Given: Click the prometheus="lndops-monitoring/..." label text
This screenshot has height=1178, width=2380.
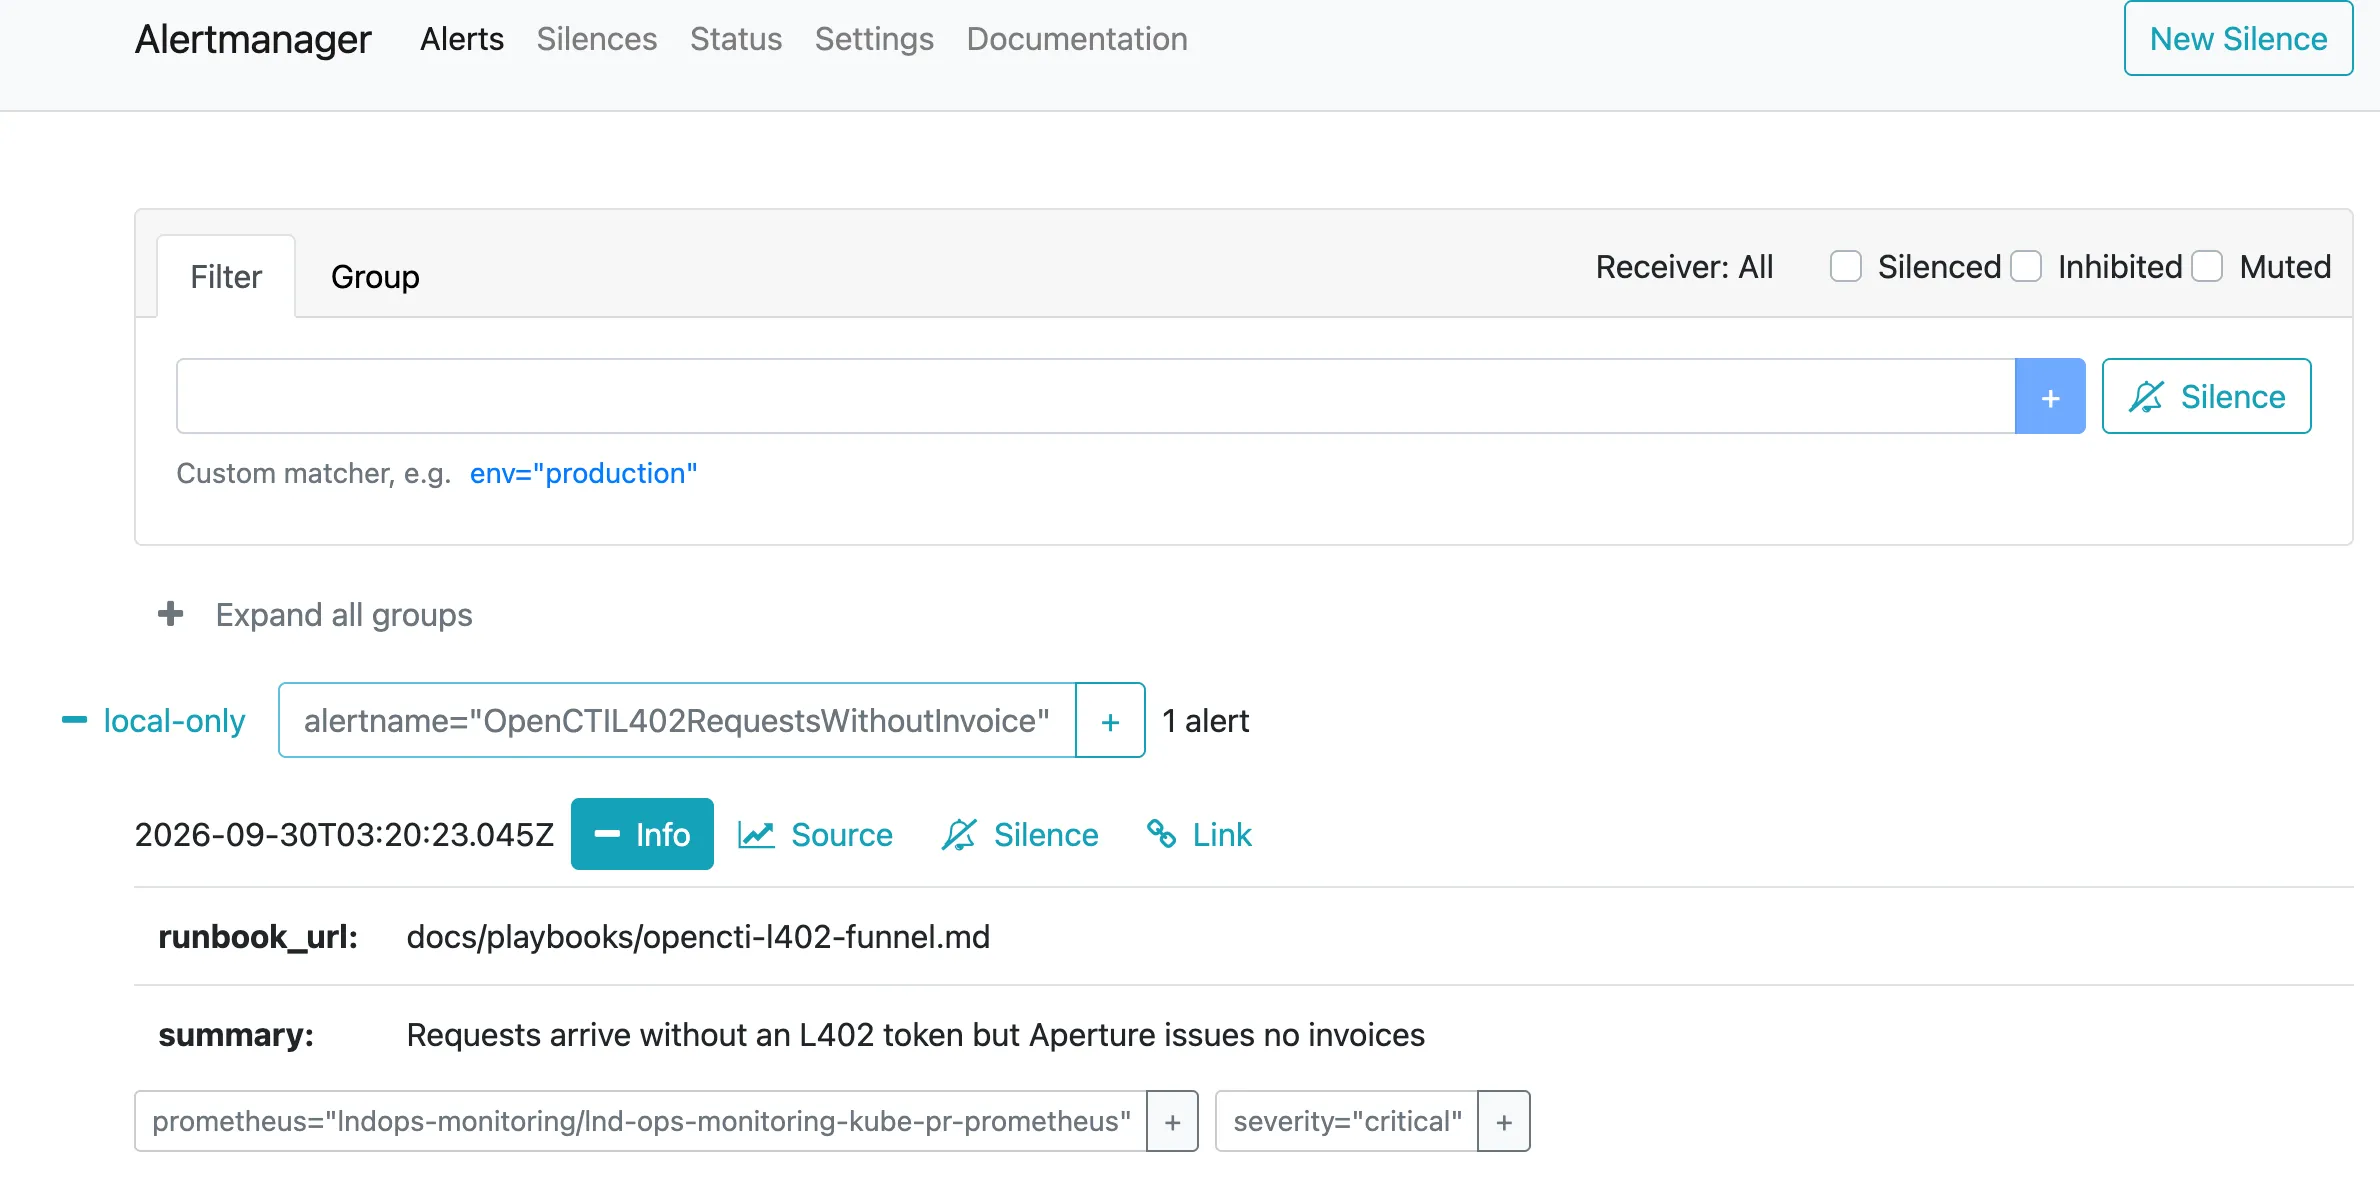Looking at the screenshot, I should [x=641, y=1122].
